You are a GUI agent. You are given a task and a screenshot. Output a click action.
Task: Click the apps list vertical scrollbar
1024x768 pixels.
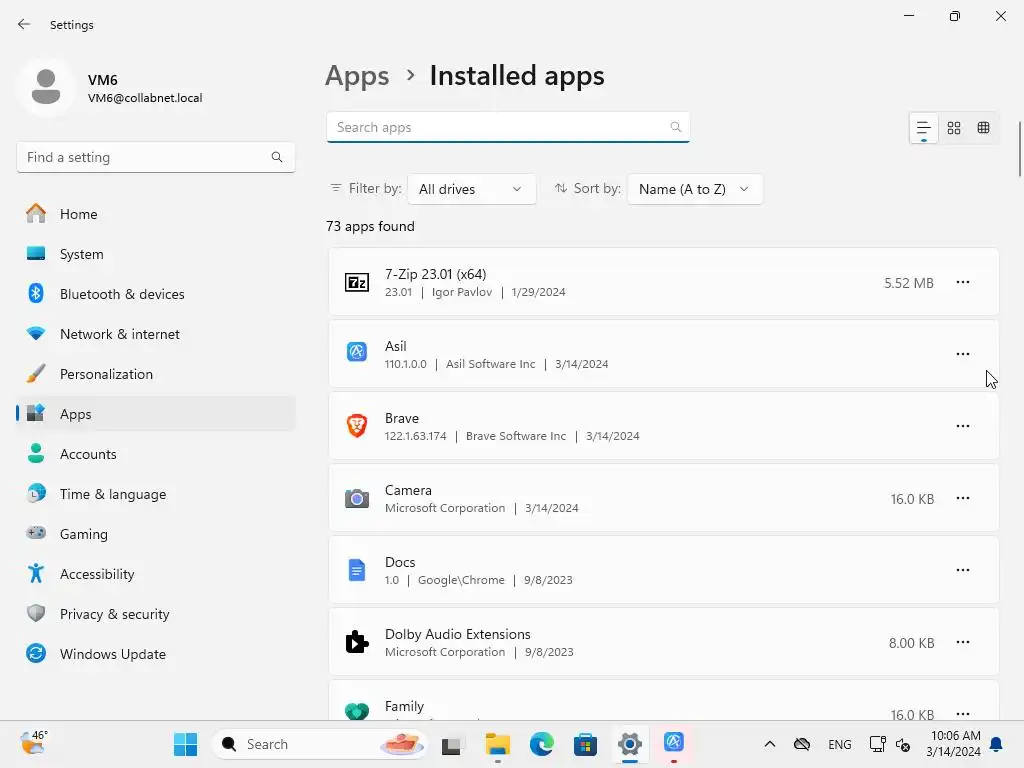click(1019, 149)
